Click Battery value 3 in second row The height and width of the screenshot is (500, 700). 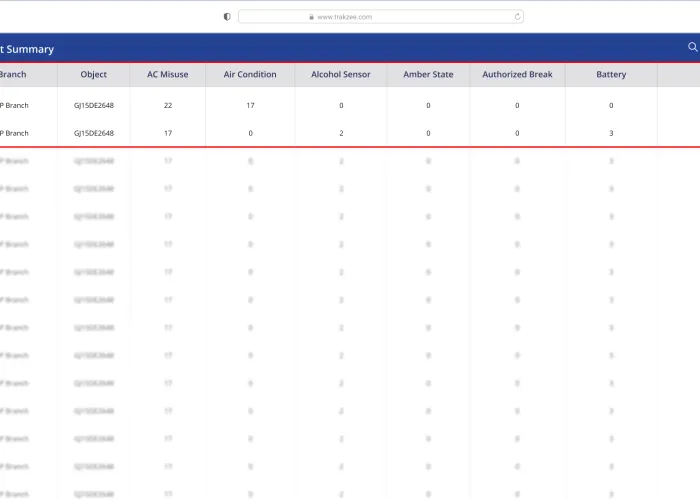(611, 133)
